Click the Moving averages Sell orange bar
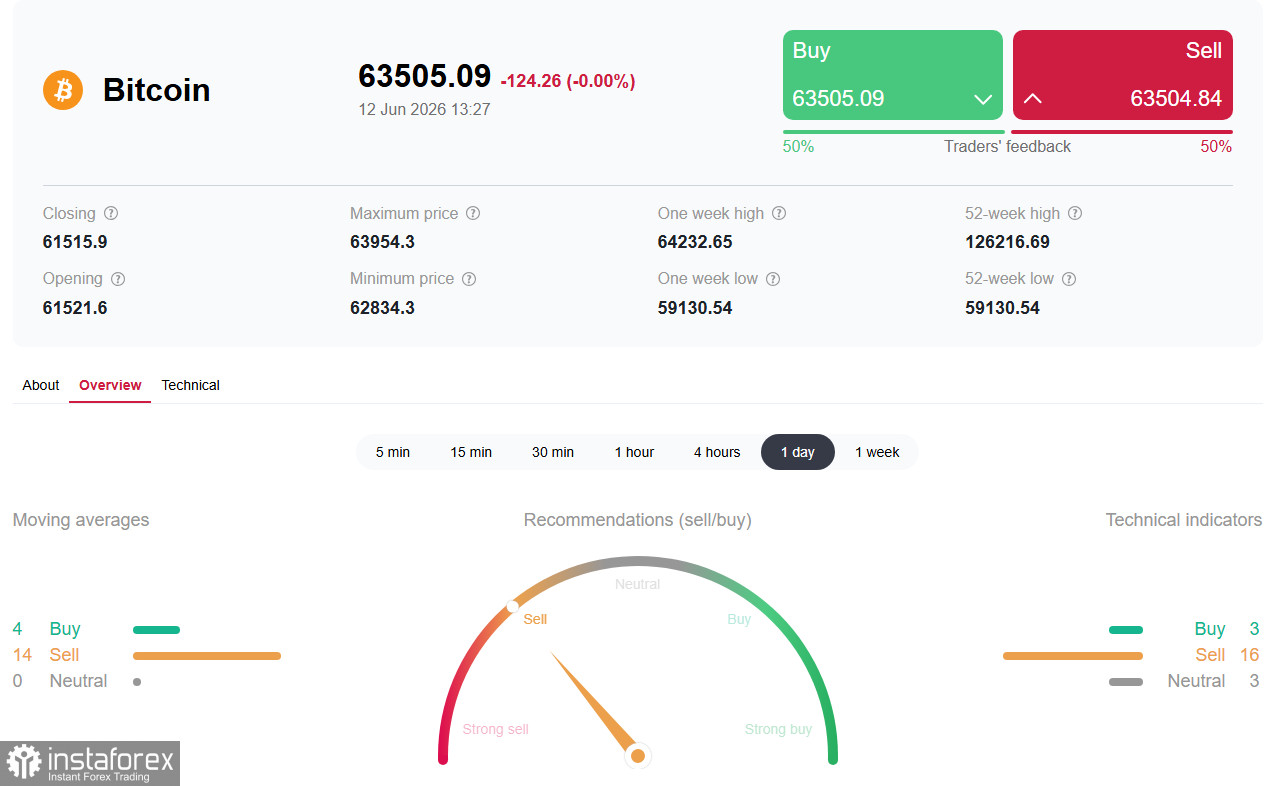The height and width of the screenshot is (786, 1280). pyautogui.click(x=207, y=656)
